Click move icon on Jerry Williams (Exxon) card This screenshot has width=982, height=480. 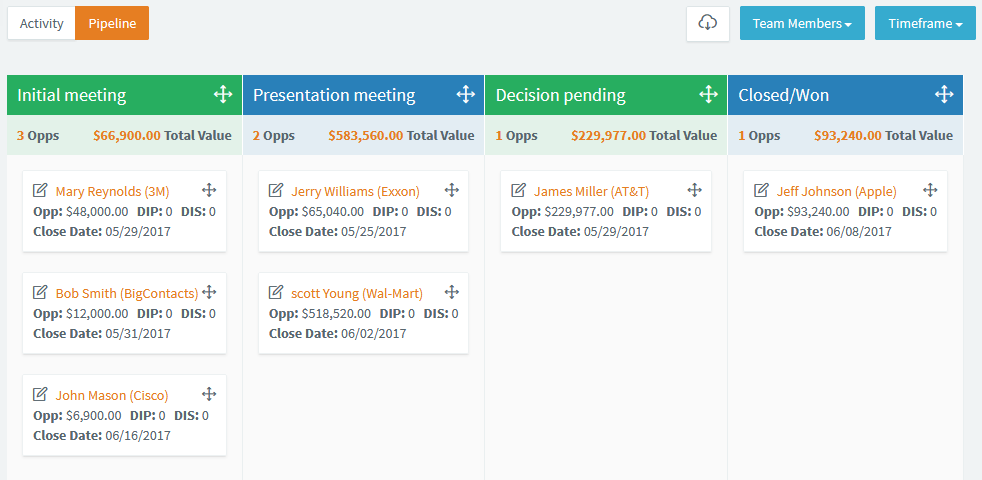452,190
